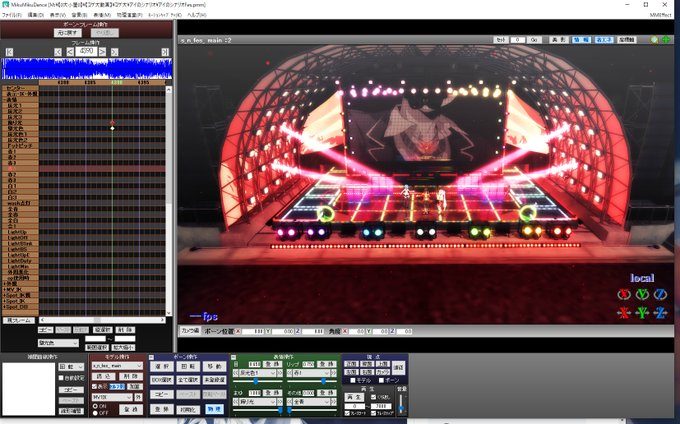Enable the モデル checkbox in view panel

point(353,380)
